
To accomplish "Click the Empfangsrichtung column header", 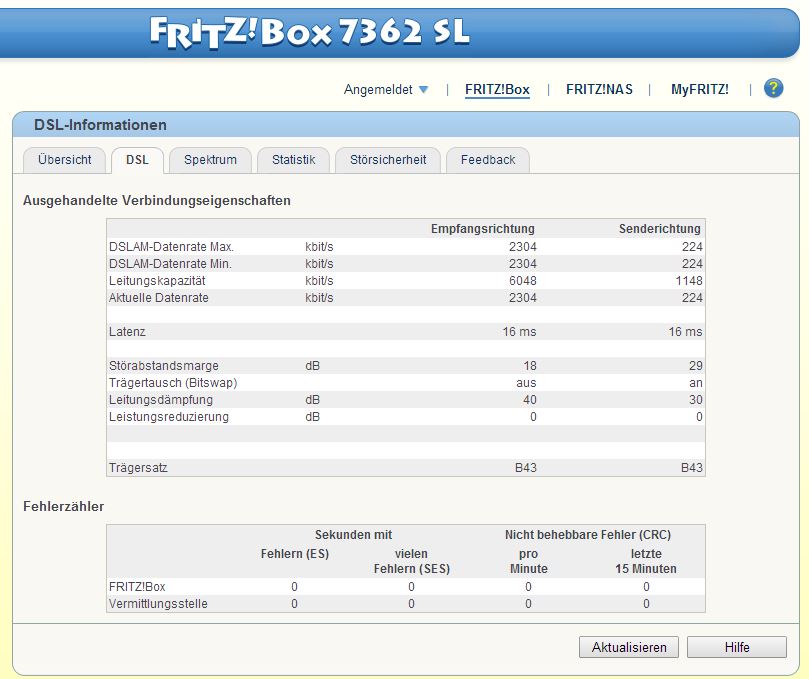I will [482, 229].
